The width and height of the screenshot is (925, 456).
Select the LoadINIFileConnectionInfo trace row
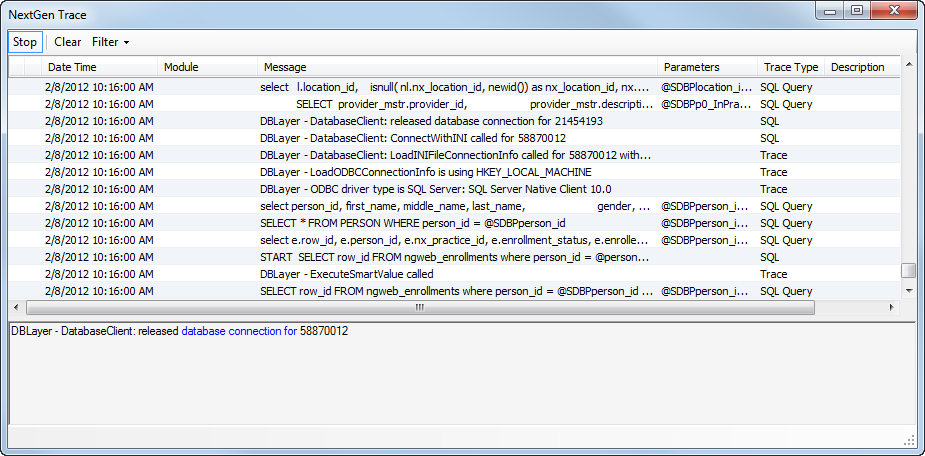tap(455, 155)
